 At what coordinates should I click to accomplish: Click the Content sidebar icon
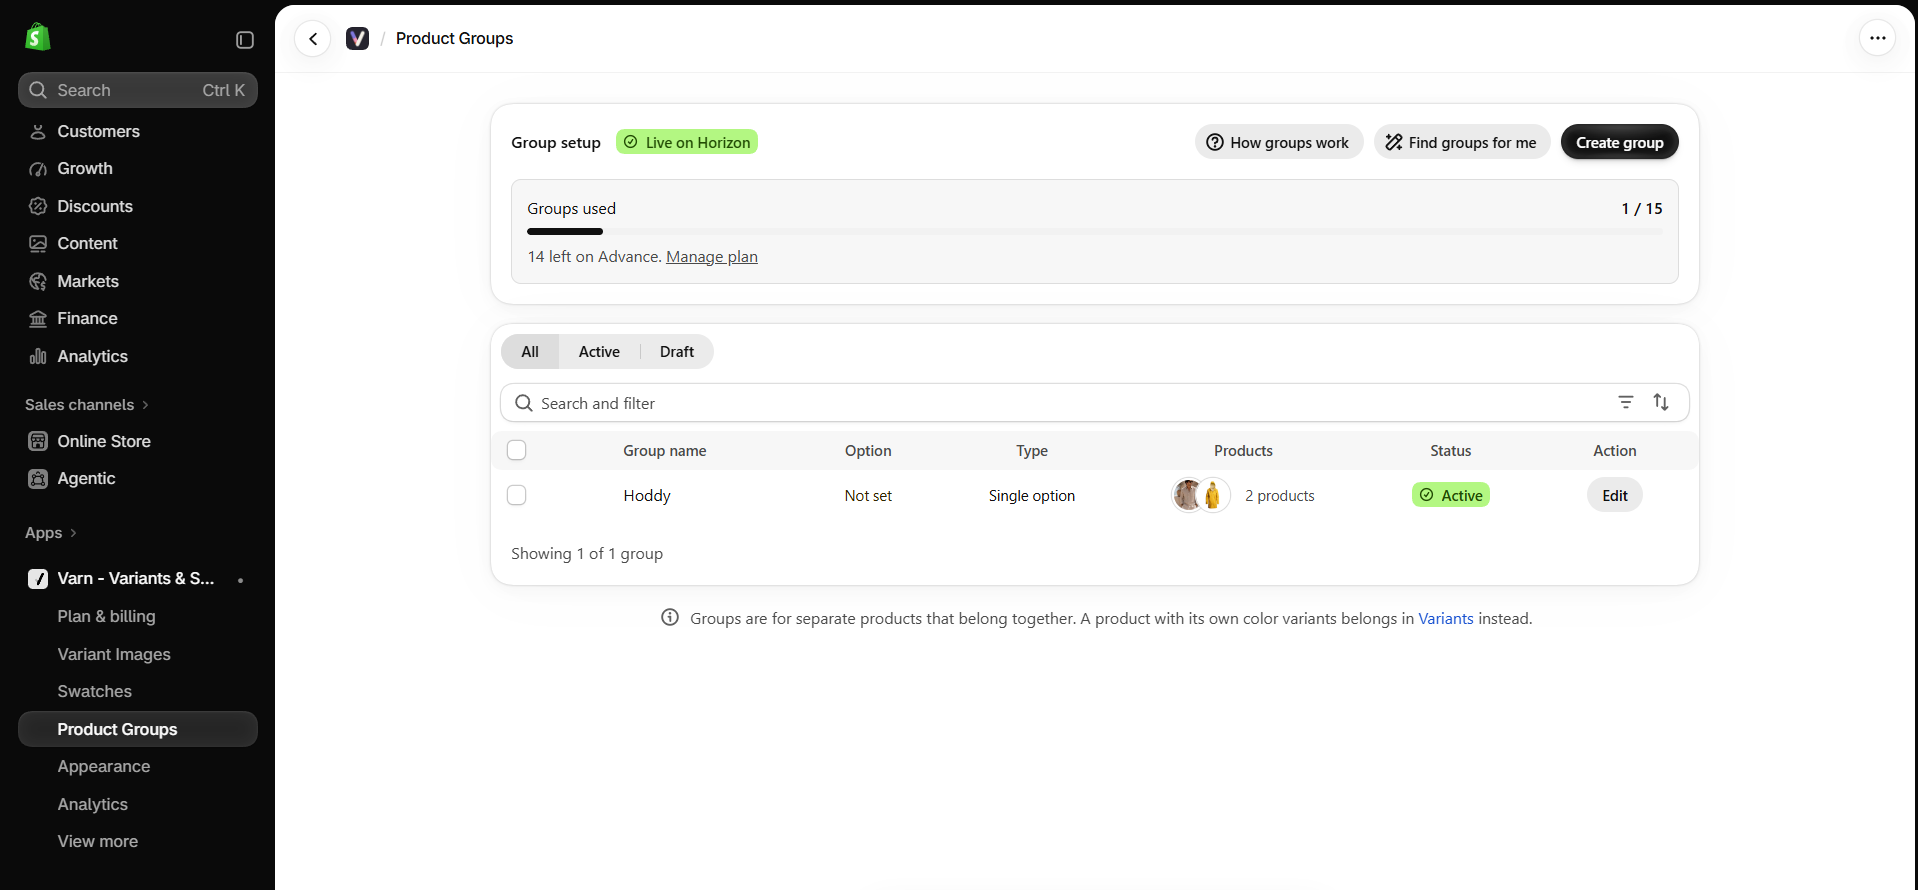tap(38, 244)
